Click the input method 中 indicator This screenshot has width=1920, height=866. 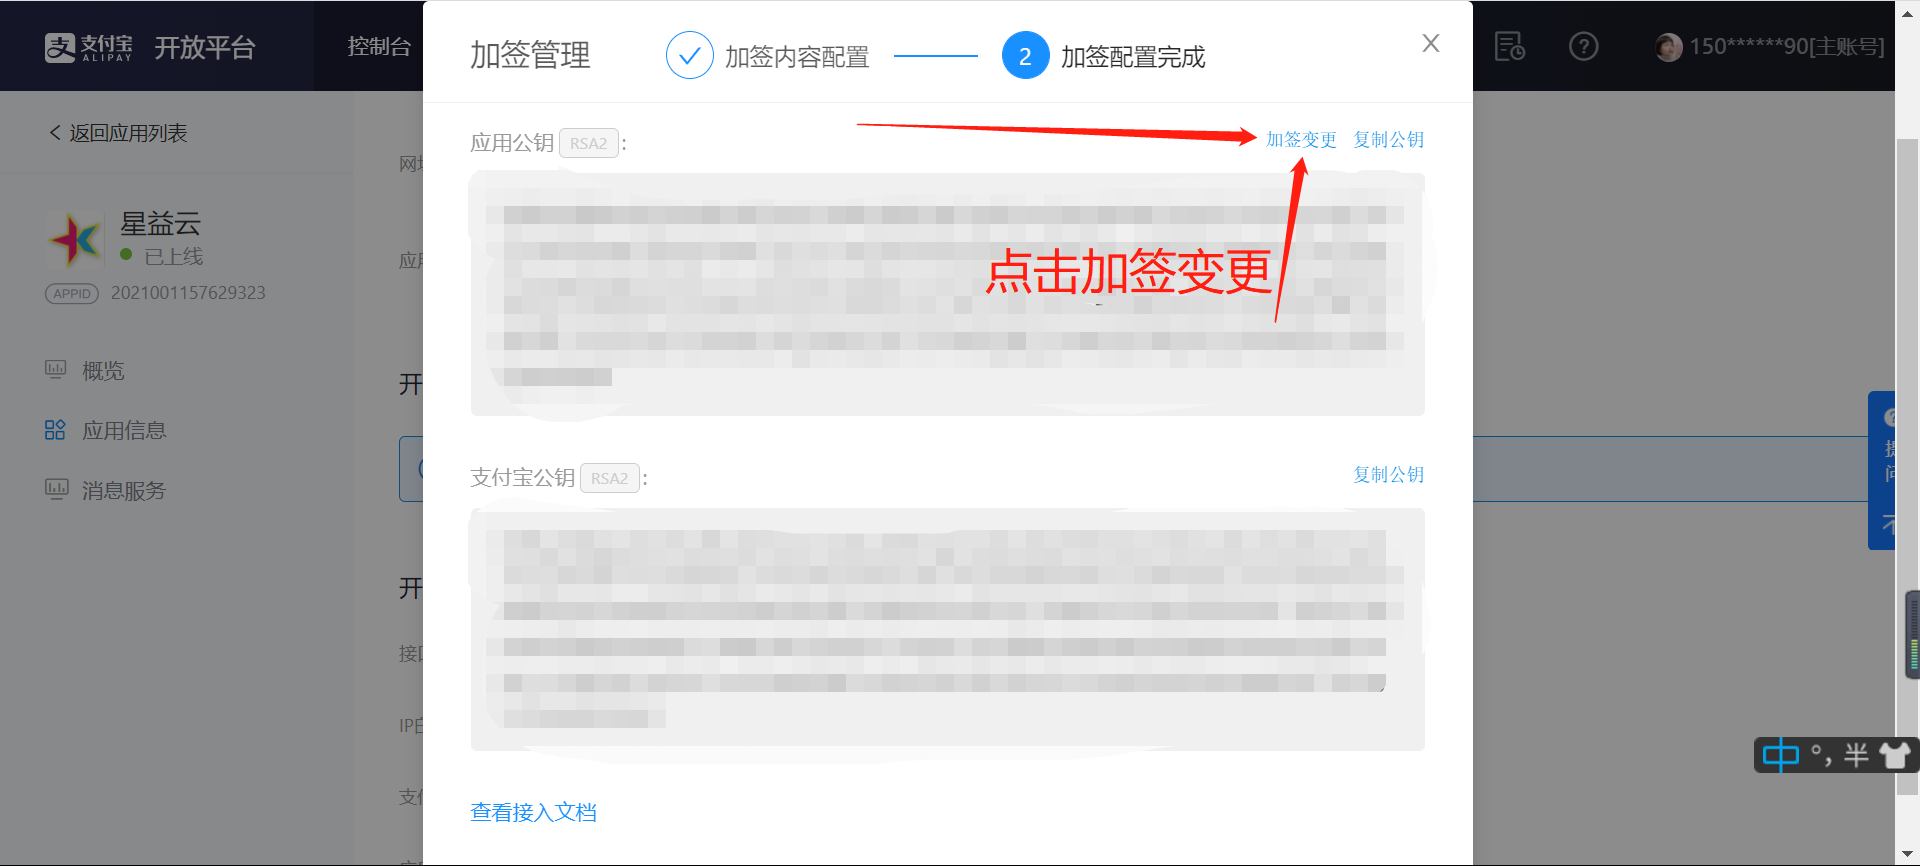[x=1780, y=755]
